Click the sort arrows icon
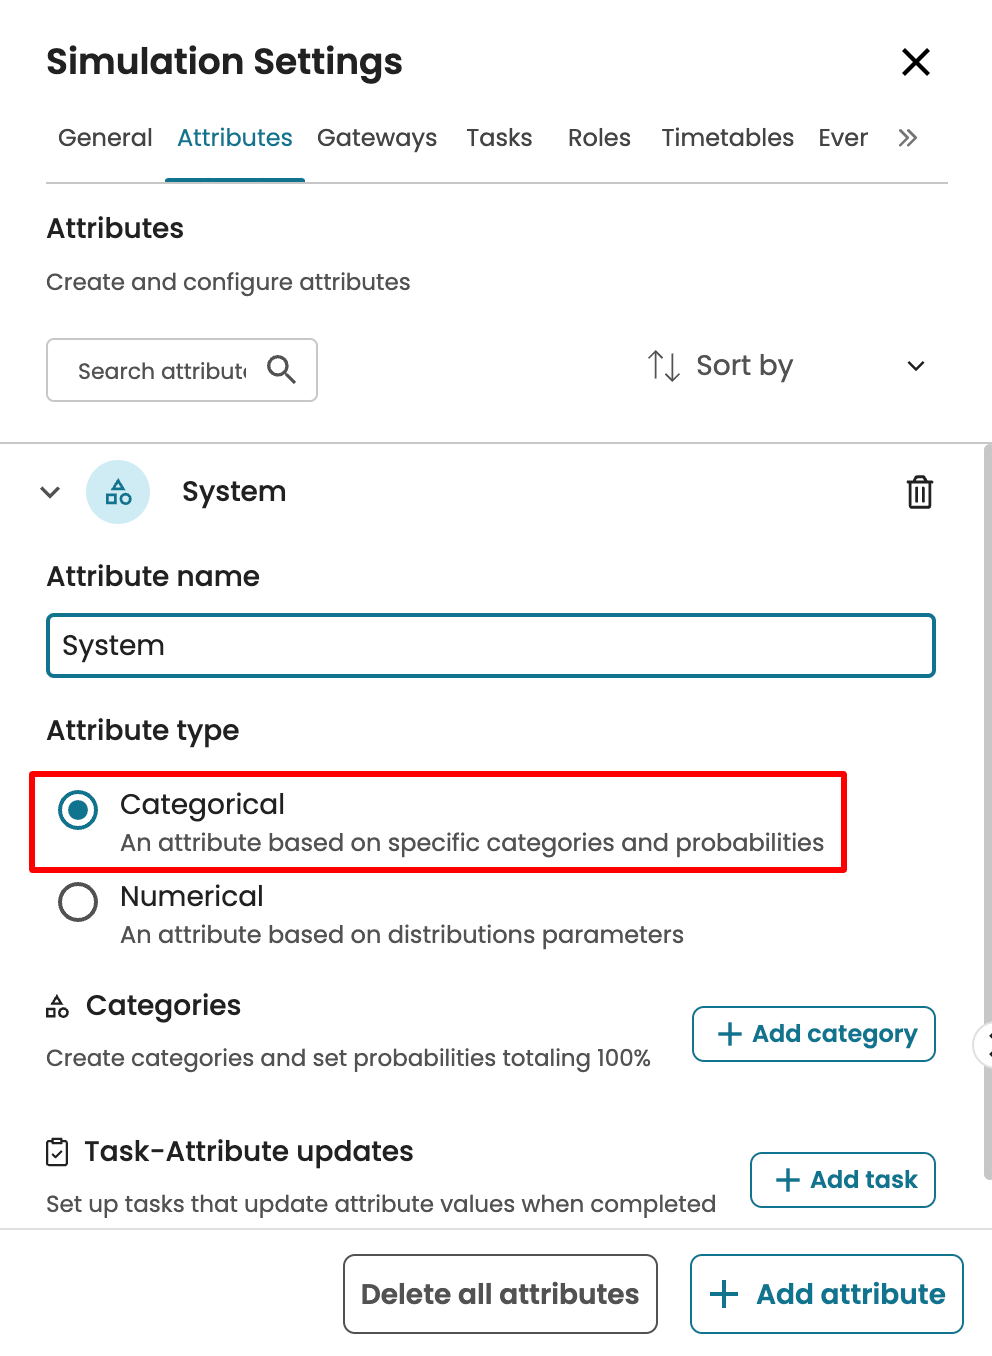Screen dimensions: 992x1356 (x=663, y=366)
